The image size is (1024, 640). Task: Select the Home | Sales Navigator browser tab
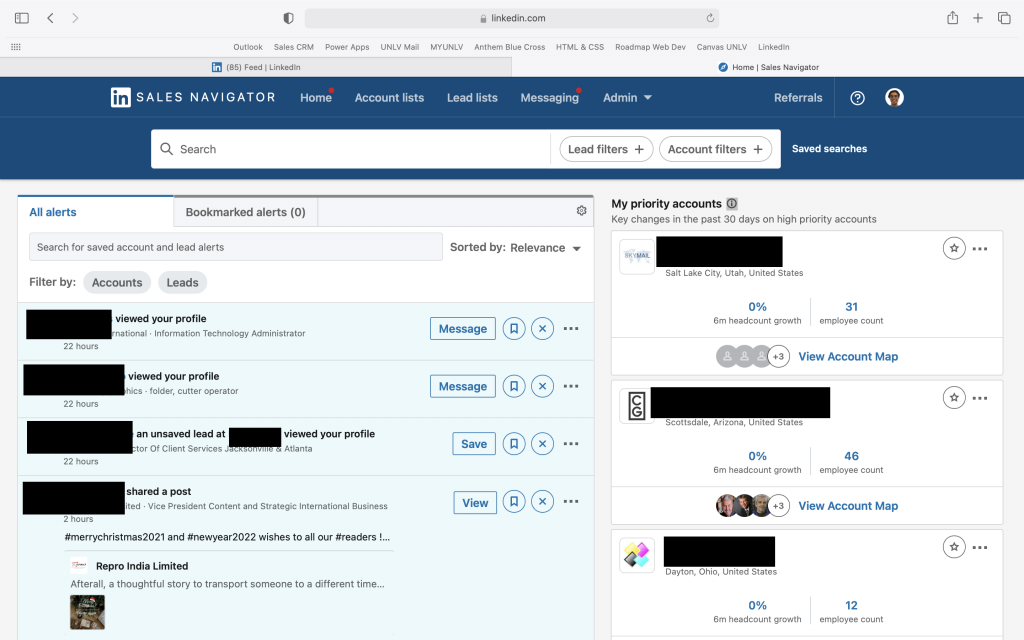click(x=768, y=67)
